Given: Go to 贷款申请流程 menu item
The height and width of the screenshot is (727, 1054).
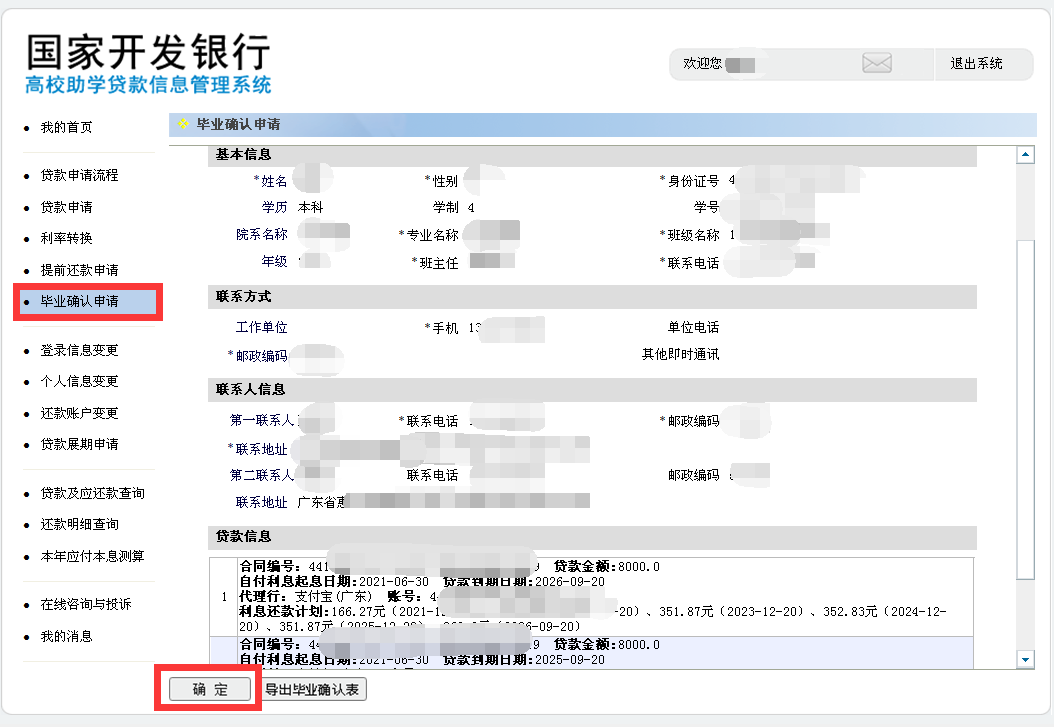Looking at the screenshot, I should [79, 175].
